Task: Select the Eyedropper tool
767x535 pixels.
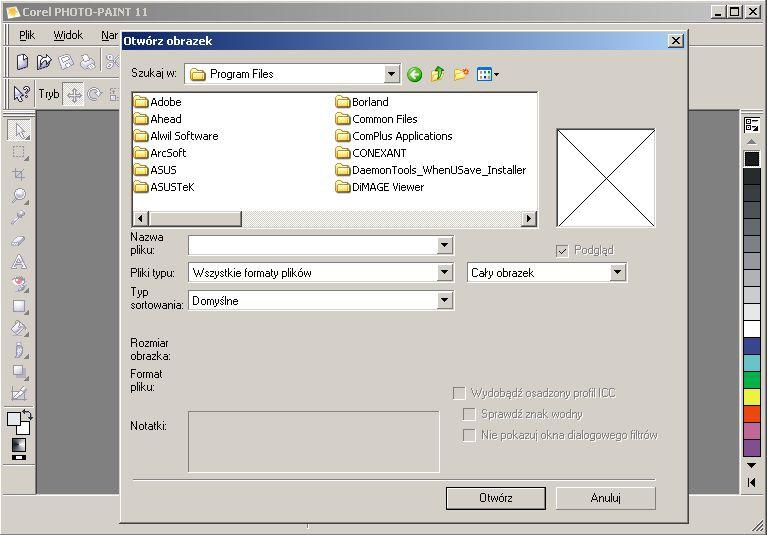Action: click(x=19, y=217)
